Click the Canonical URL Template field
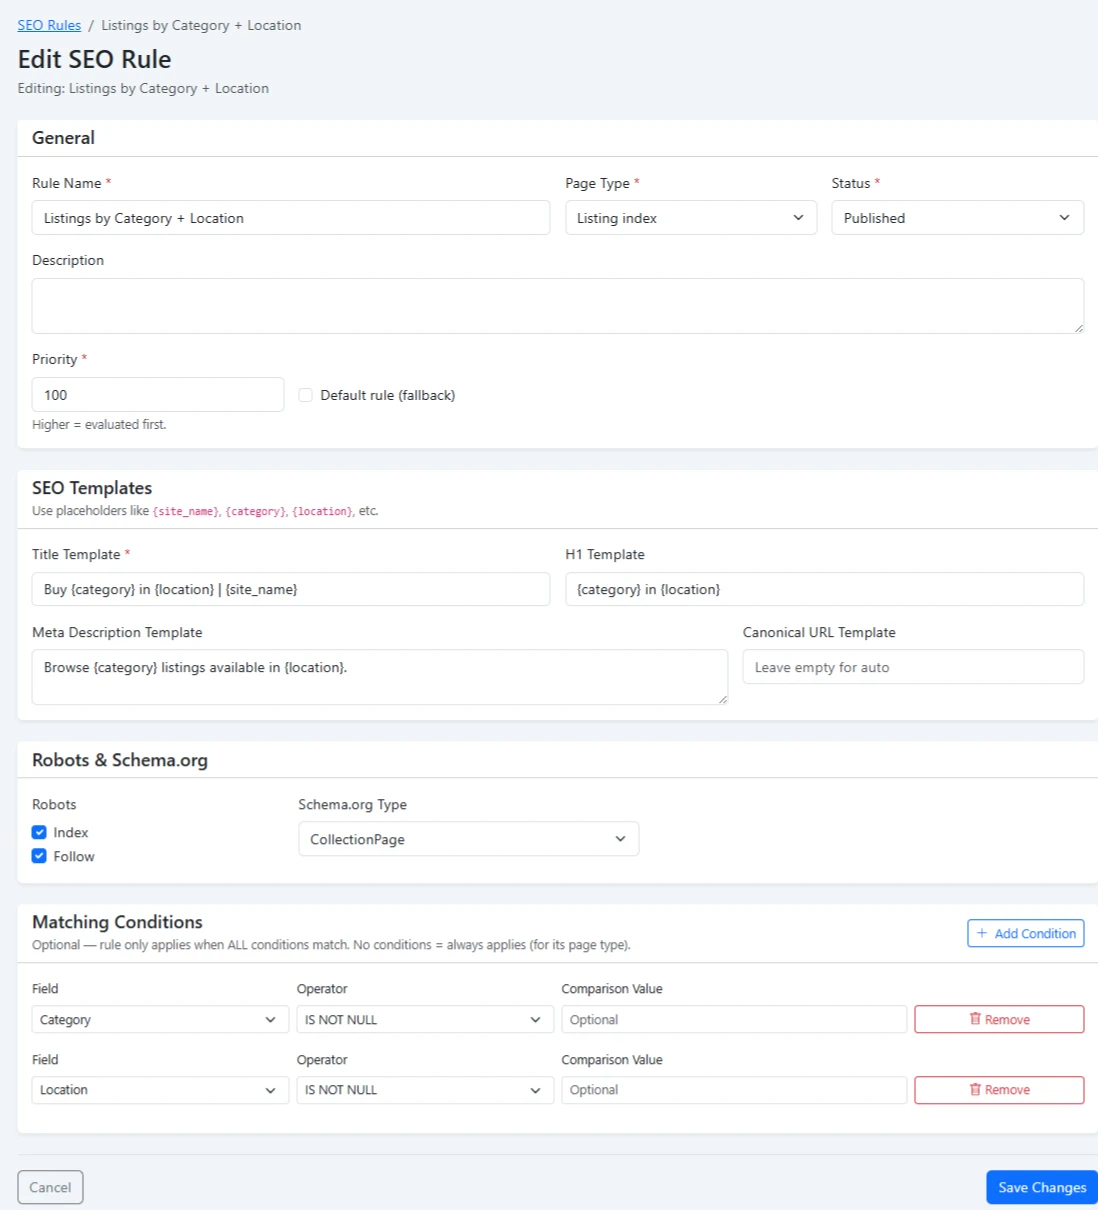The image size is (1098, 1210). point(913,667)
